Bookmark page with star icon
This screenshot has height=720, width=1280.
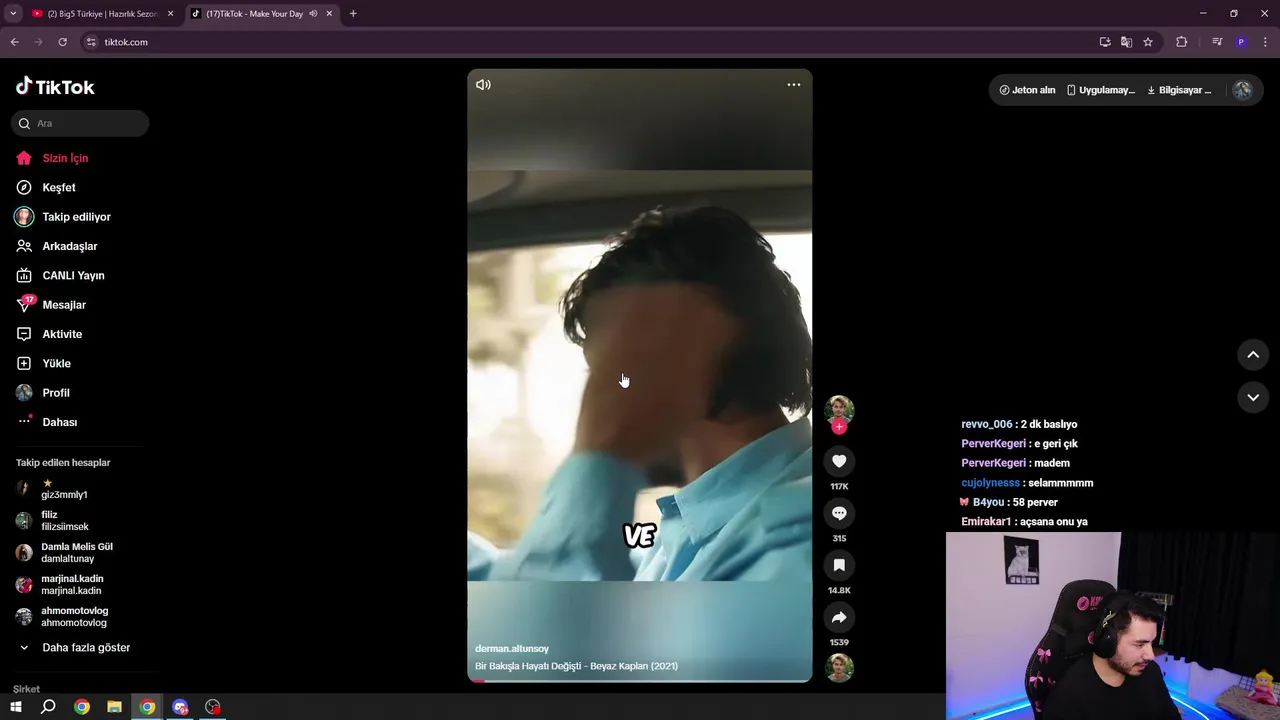point(1148,42)
